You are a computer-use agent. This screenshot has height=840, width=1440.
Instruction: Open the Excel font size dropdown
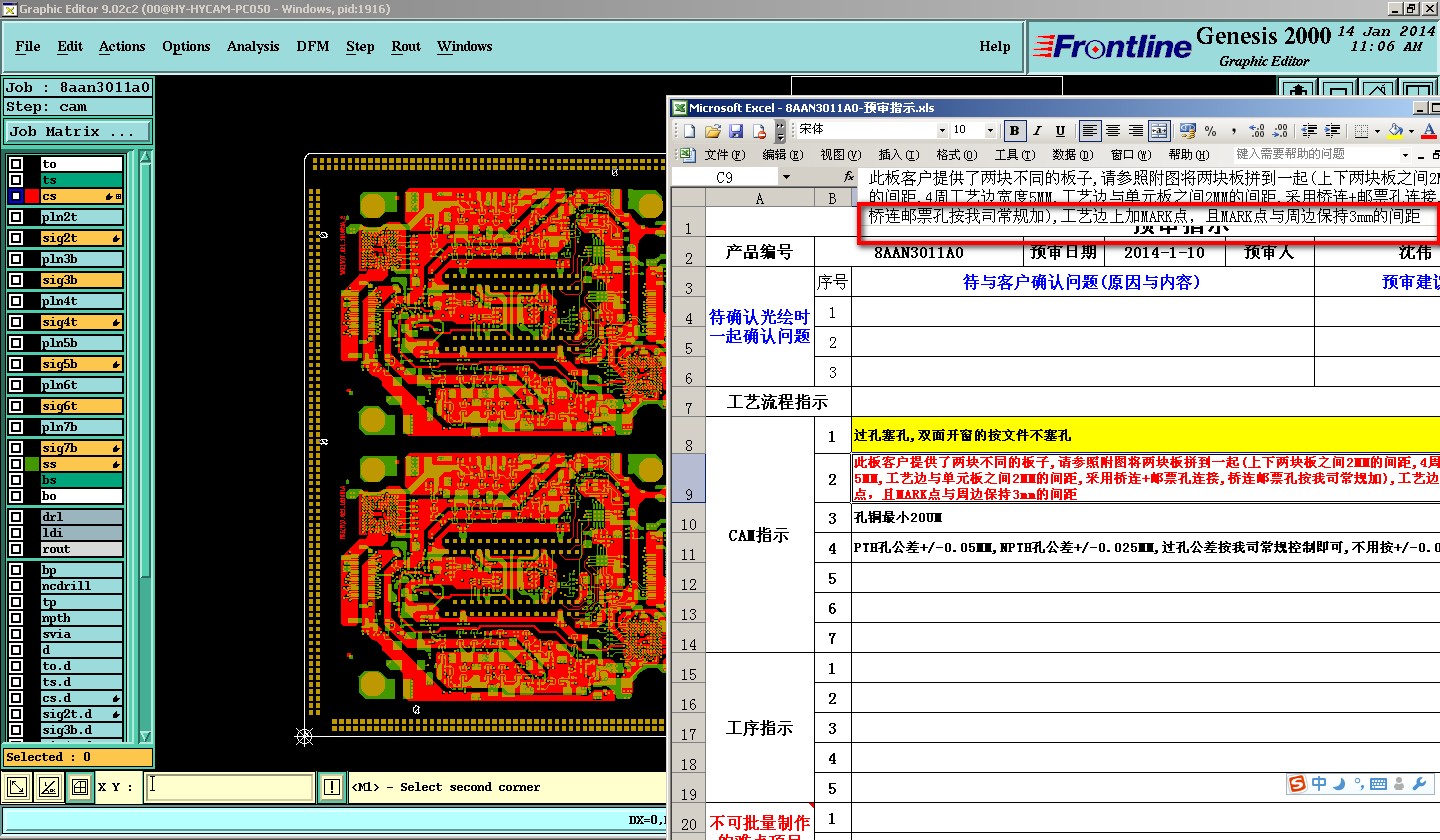tap(990, 131)
